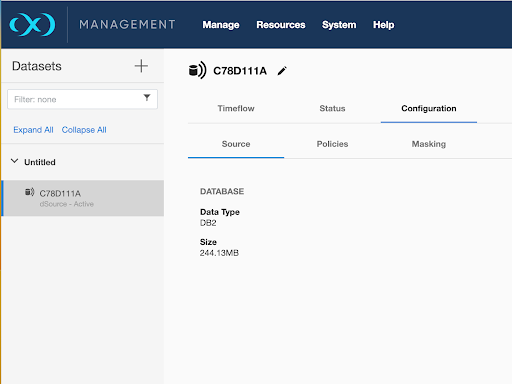Click the Collapse All link
Image resolution: width=512 pixels, height=384 pixels.
tap(84, 130)
